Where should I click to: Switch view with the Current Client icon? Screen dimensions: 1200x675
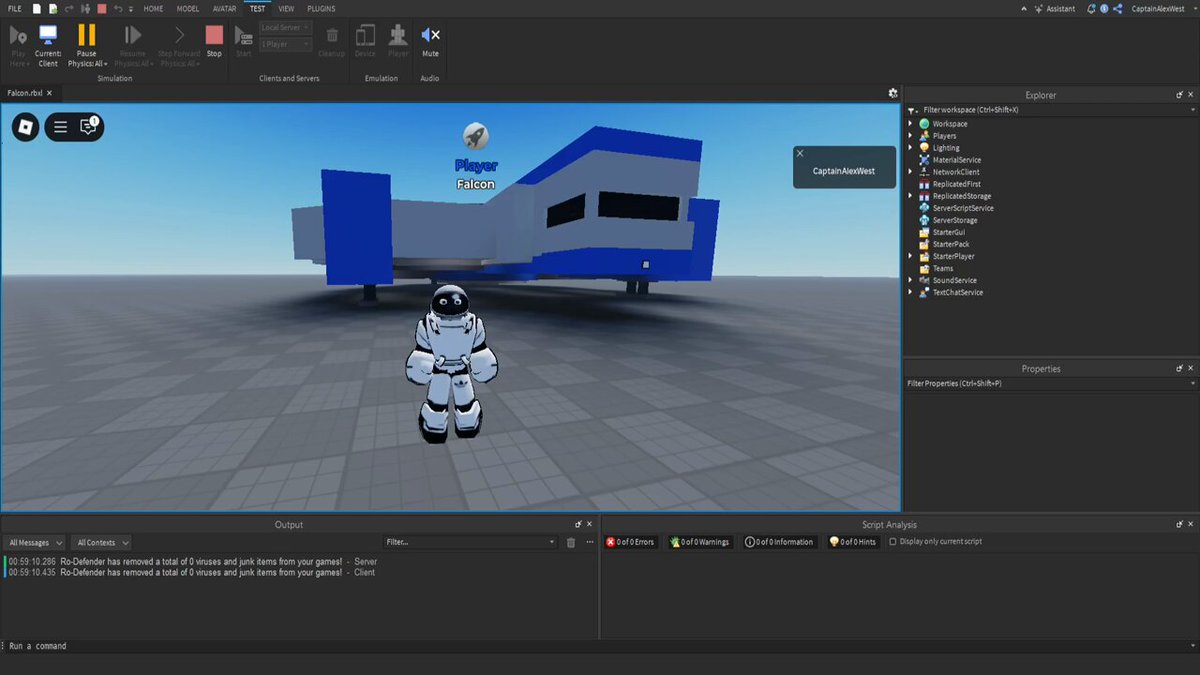(x=48, y=46)
